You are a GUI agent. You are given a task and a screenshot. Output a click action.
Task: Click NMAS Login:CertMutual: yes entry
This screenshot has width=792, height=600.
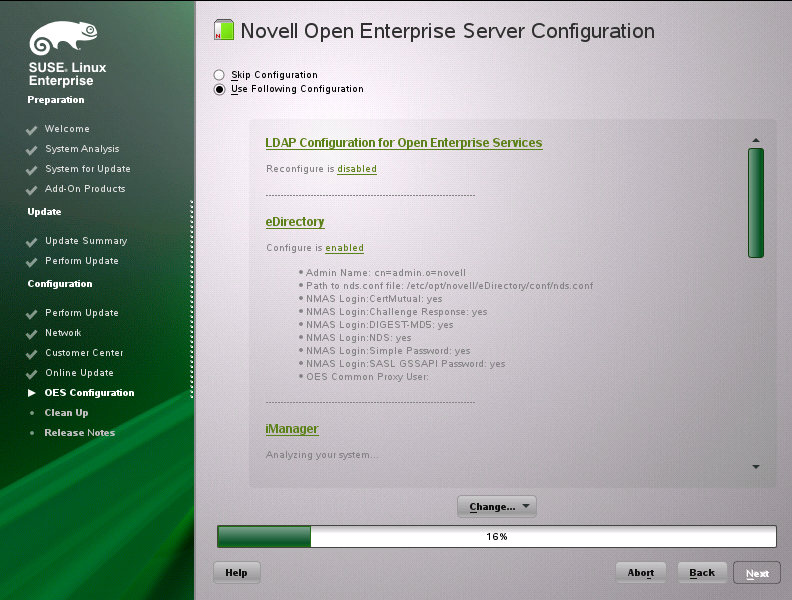coord(374,299)
